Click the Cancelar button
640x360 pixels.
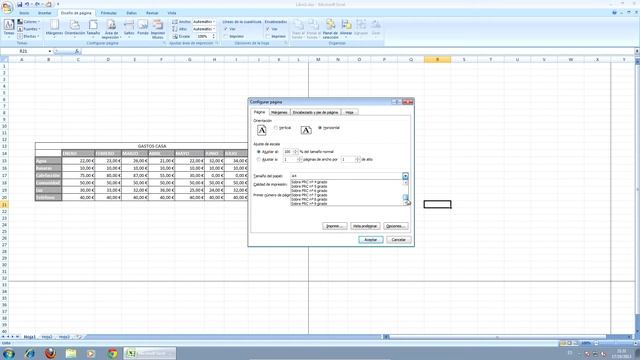coord(399,240)
